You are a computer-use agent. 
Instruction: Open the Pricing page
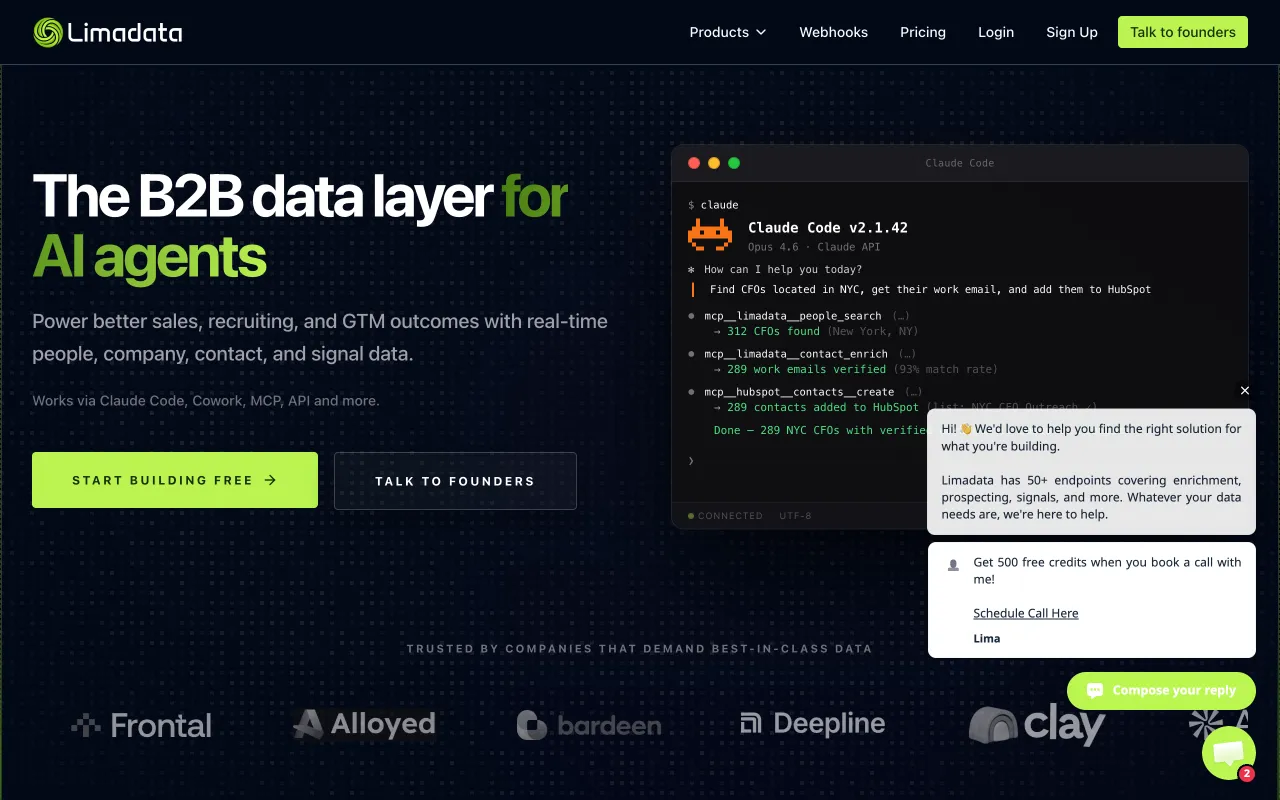(922, 32)
